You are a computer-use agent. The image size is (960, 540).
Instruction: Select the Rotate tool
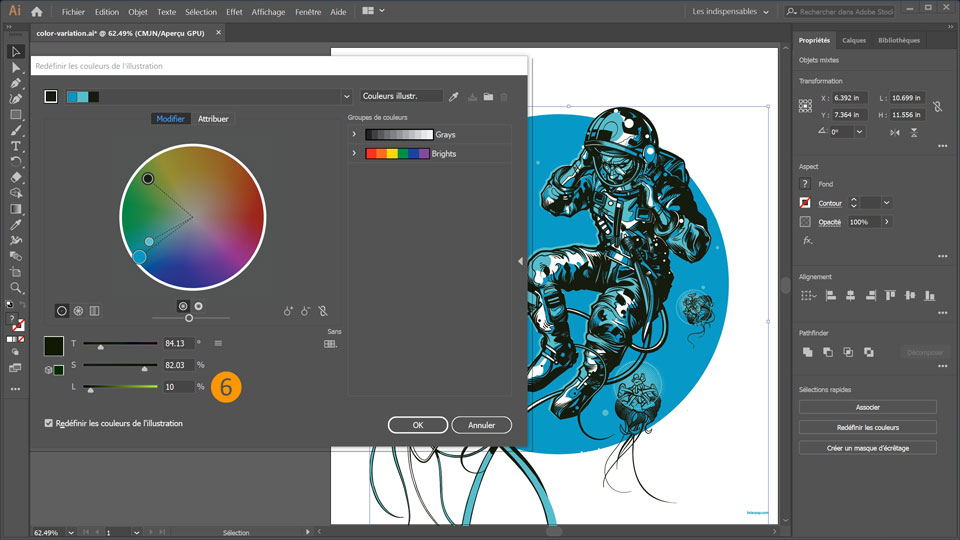click(x=16, y=162)
